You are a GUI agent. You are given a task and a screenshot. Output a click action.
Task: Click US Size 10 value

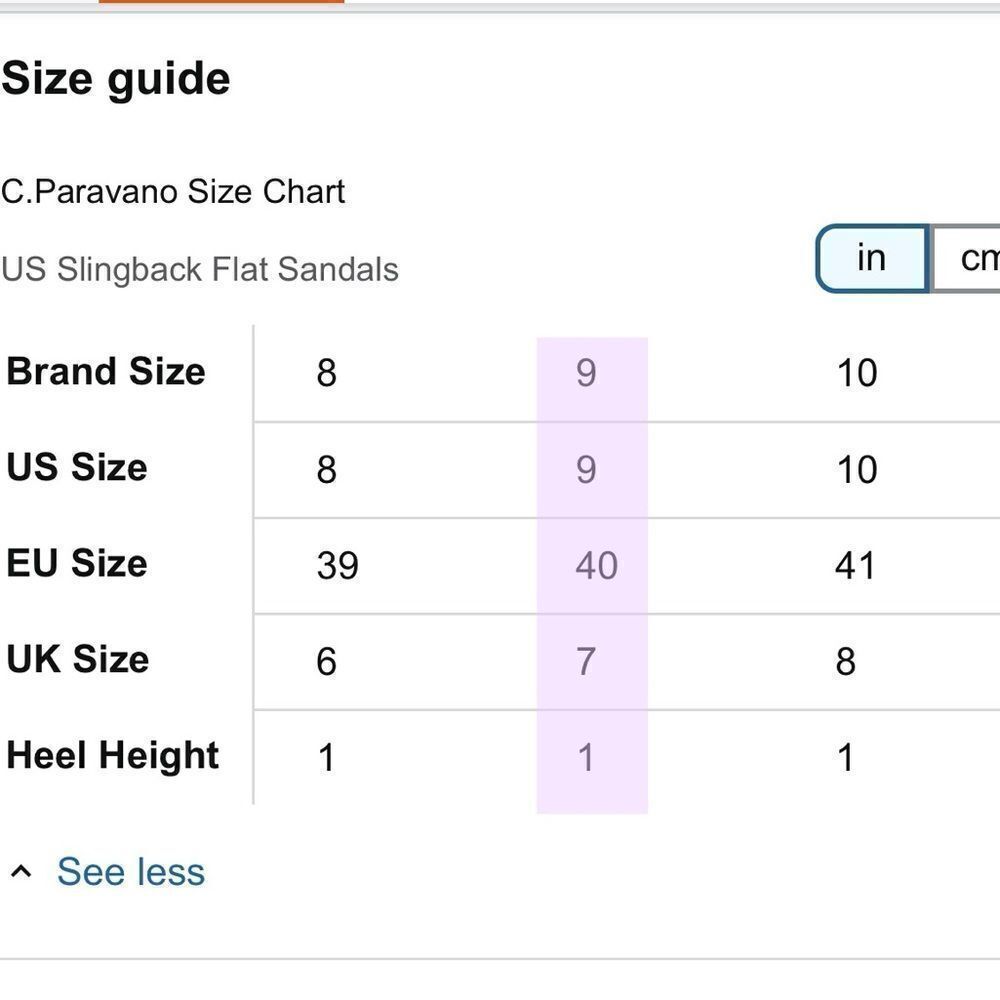pos(857,470)
